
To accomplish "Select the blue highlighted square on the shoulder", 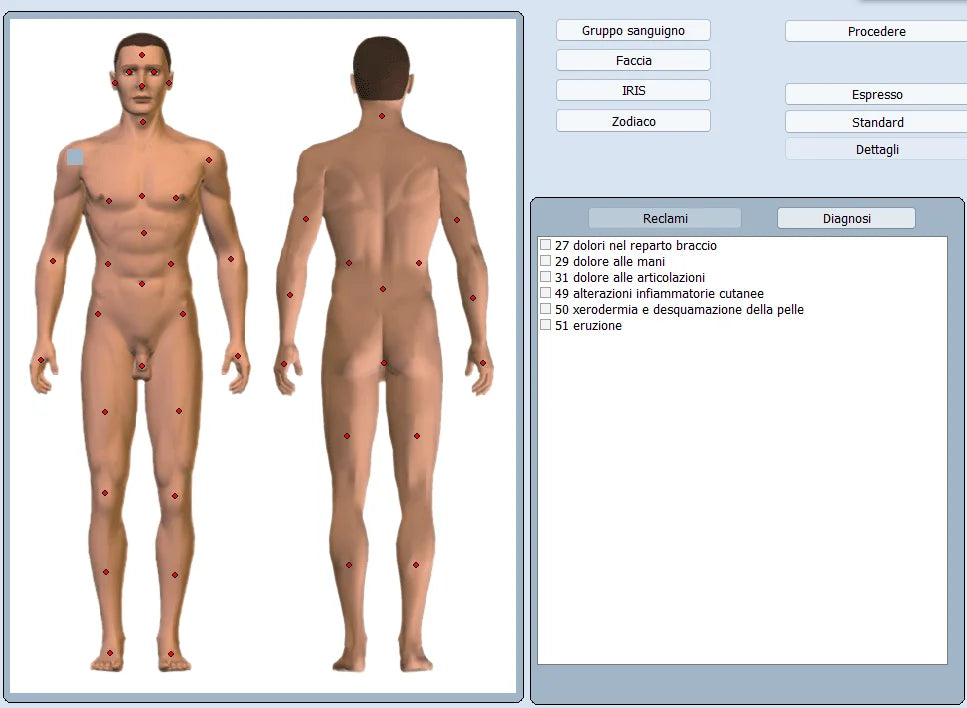I will coord(75,156).
